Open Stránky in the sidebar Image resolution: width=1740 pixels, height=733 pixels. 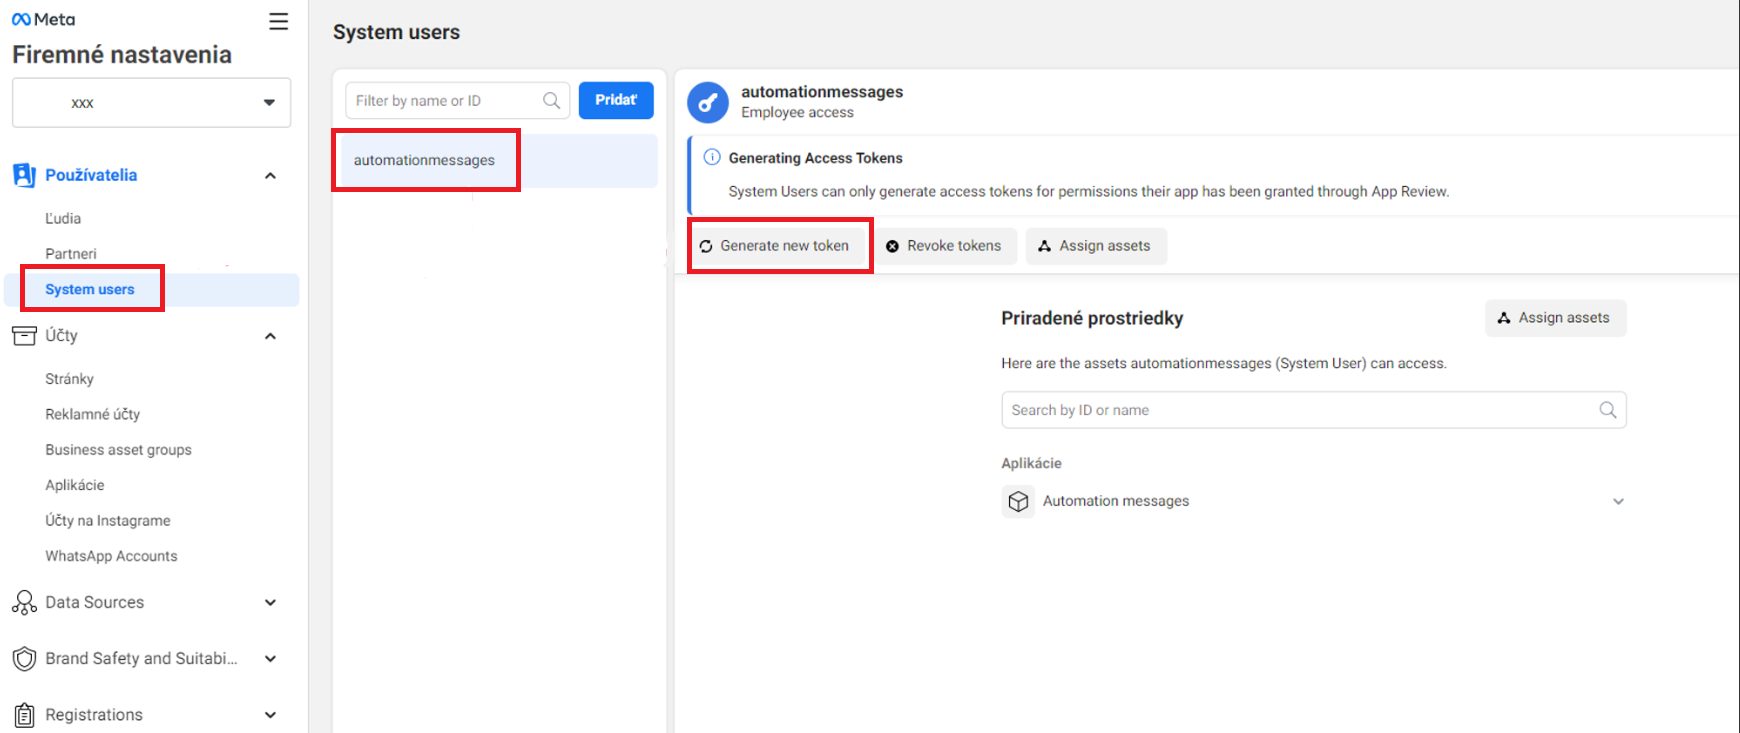coord(69,379)
